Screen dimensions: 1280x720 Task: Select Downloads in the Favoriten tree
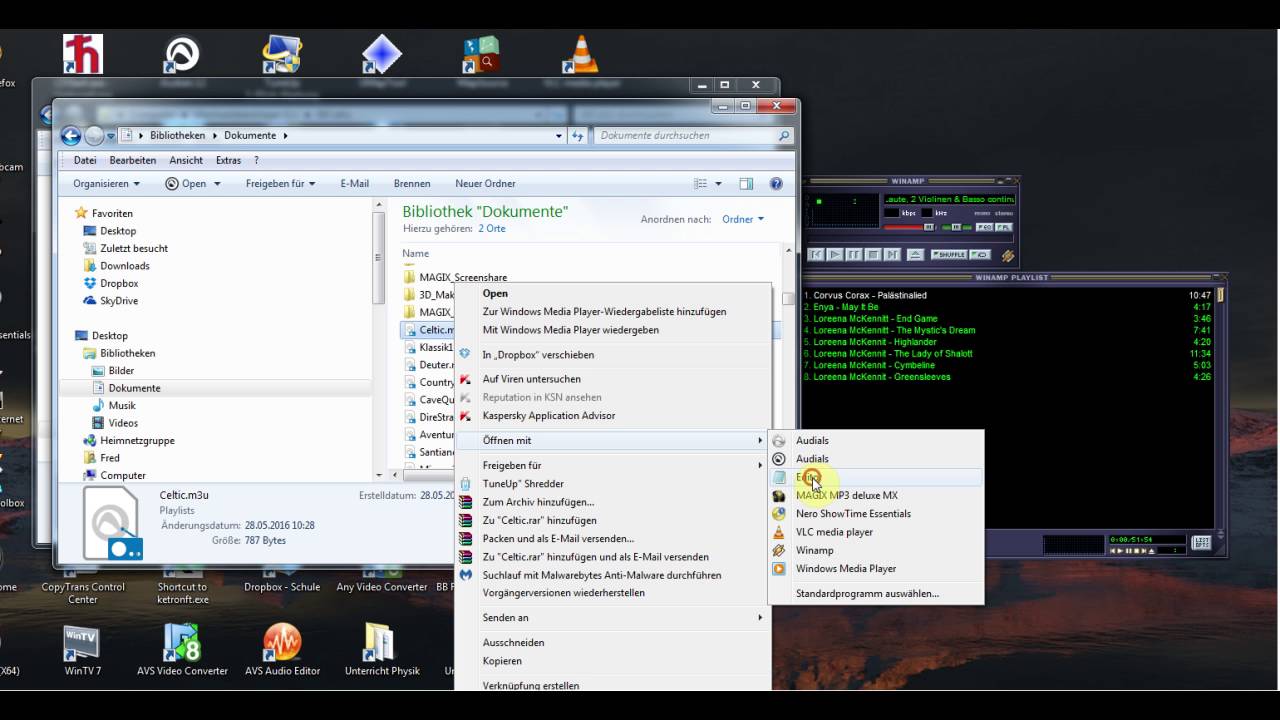(x=125, y=266)
